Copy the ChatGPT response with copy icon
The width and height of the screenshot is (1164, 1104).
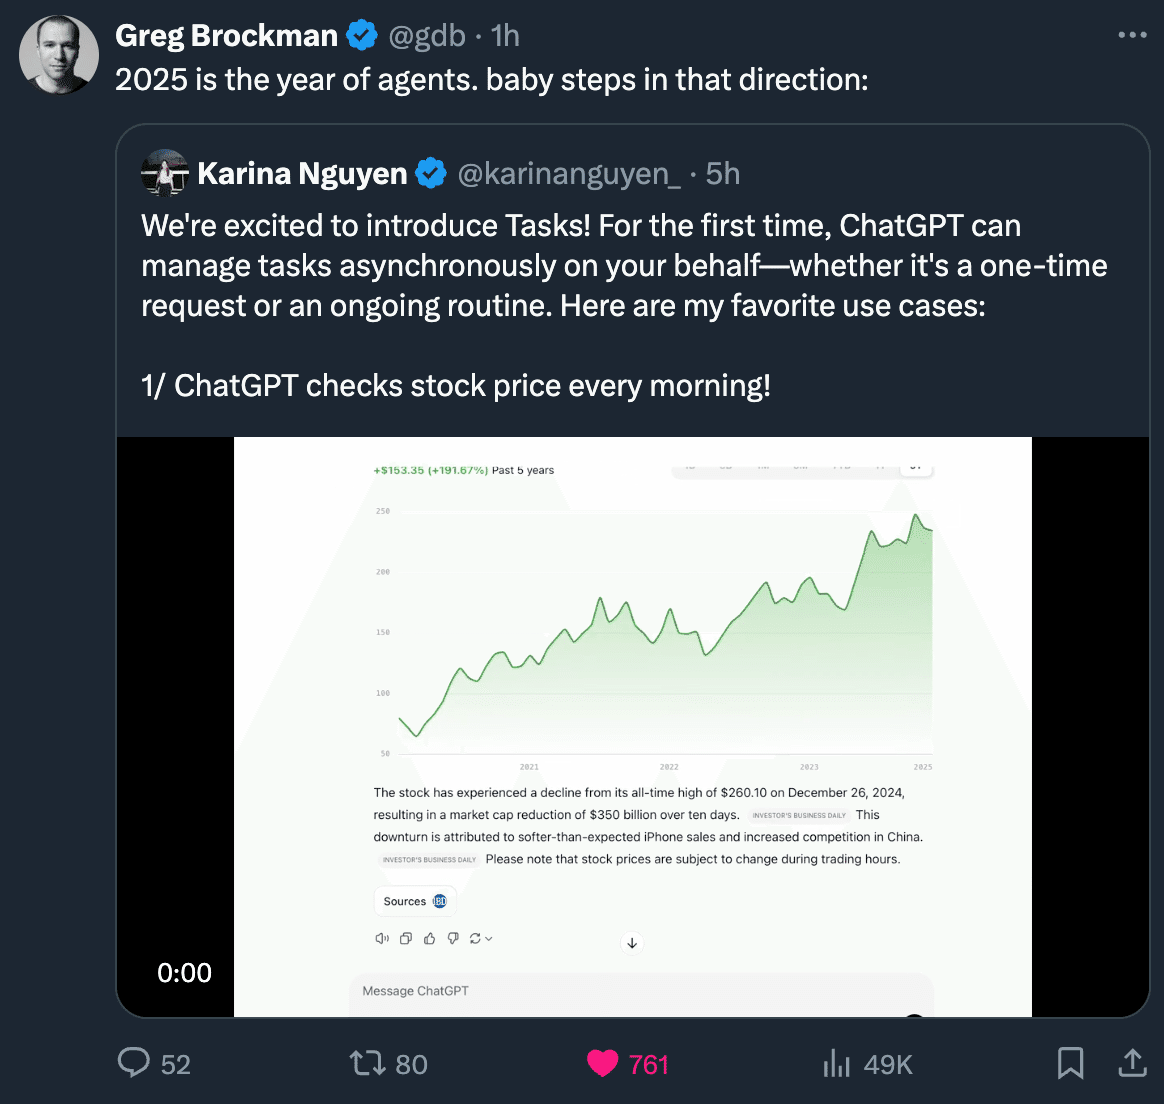click(406, 938)
